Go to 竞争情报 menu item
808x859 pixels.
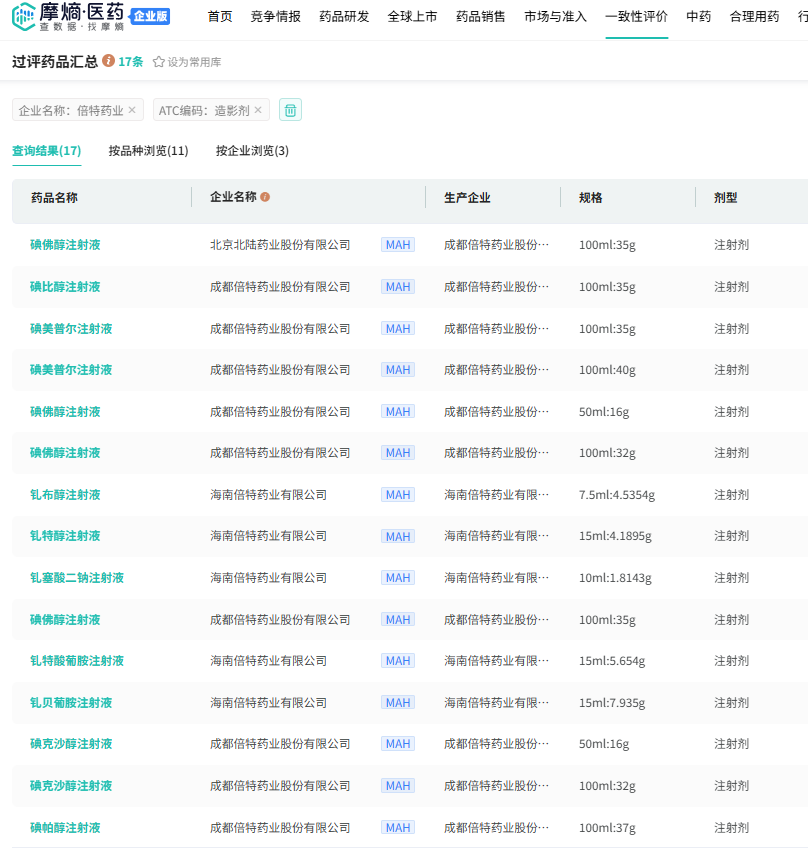[x=276, y=17]
